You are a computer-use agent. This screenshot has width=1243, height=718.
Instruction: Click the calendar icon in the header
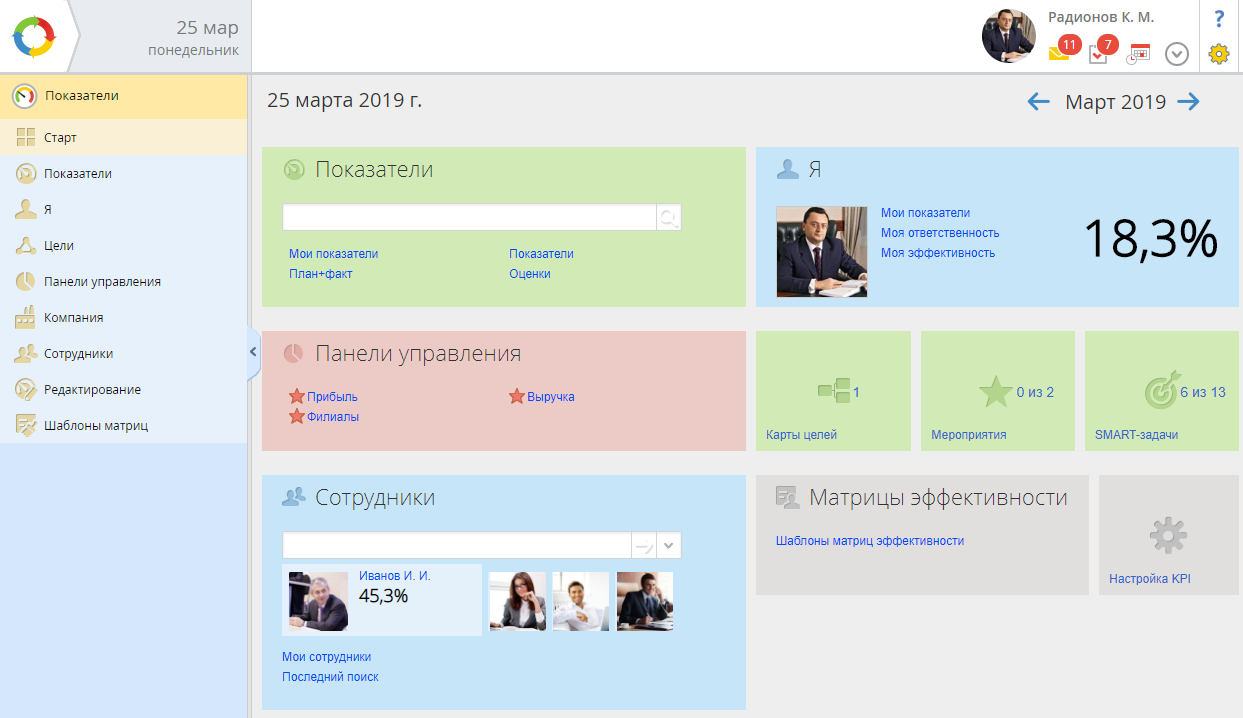[x=1138, y=54]
